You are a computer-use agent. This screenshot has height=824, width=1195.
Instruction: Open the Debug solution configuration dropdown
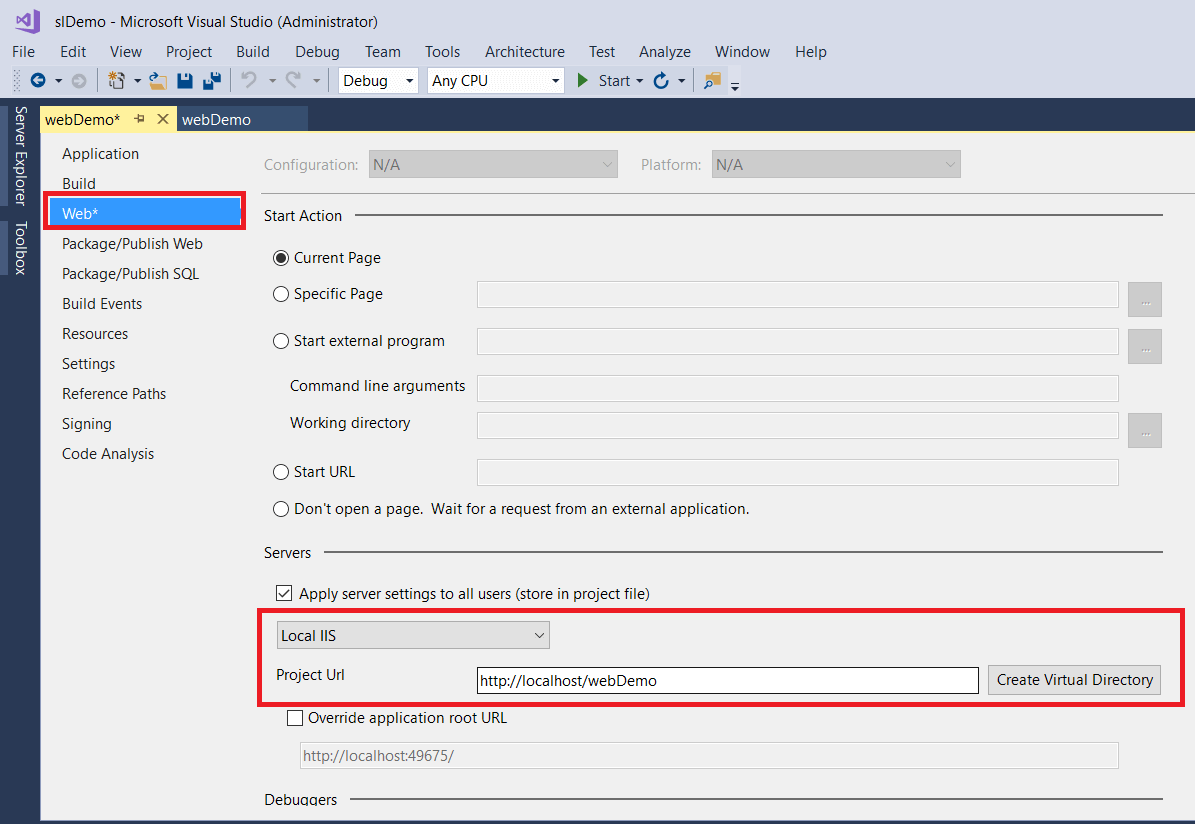[x=378, y=80]
